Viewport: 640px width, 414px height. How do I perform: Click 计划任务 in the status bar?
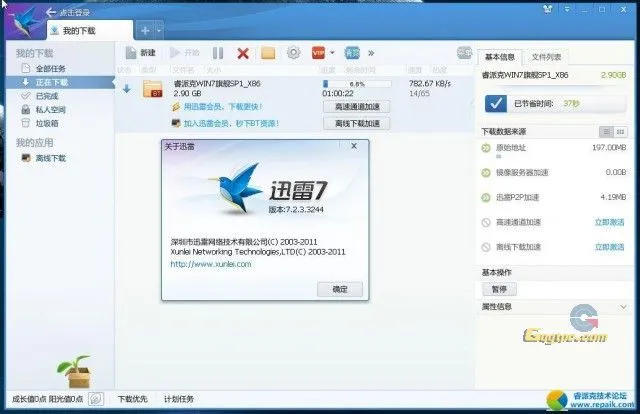(x=179, y=399)
